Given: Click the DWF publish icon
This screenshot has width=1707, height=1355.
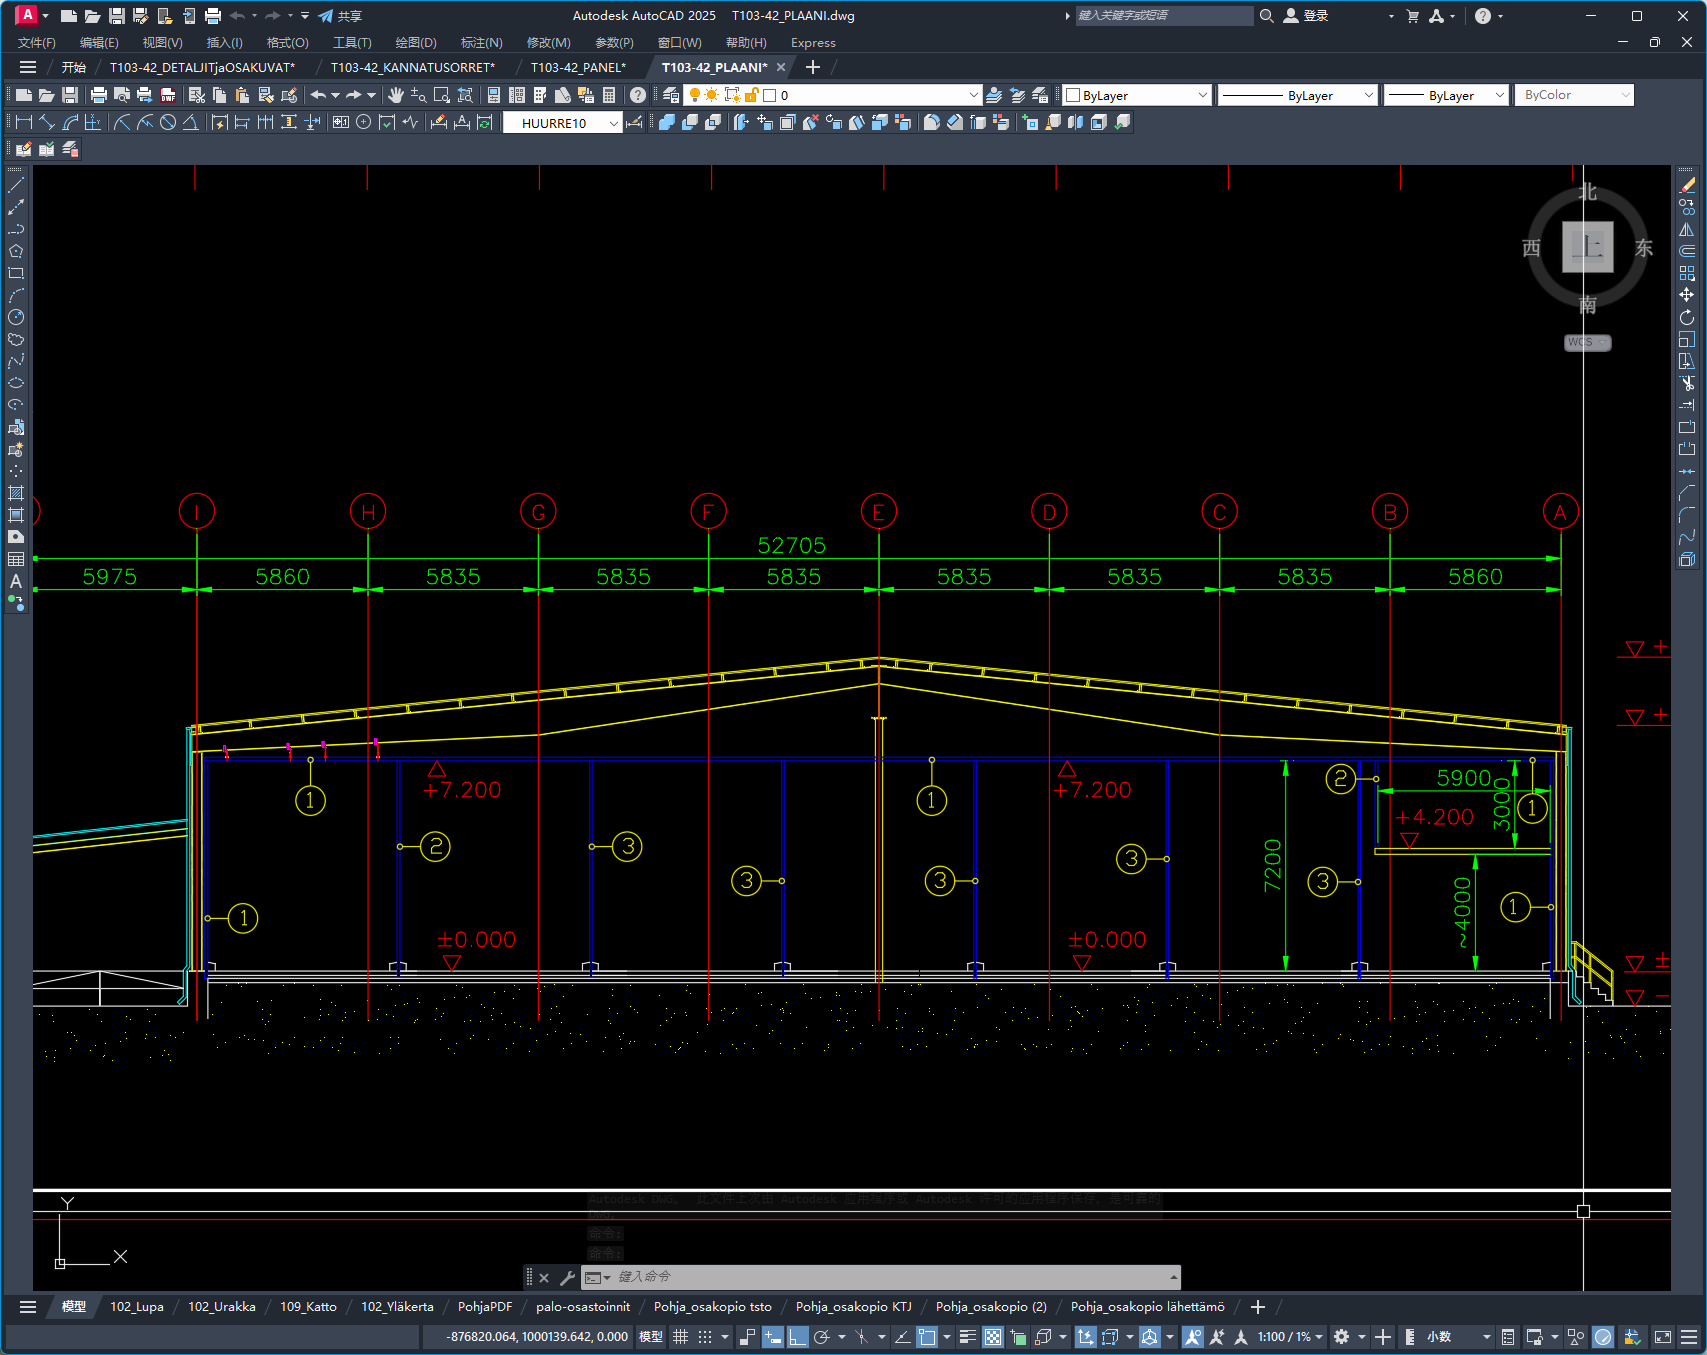Looking at the screenshot, I should (x=168, y=95).
